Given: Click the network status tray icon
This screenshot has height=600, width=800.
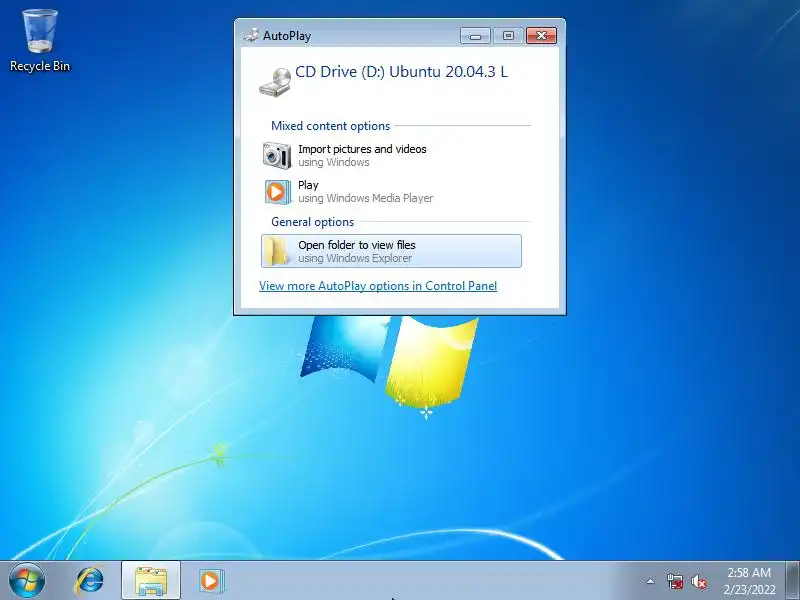Looking at the screenshot, I should point(675,581).
